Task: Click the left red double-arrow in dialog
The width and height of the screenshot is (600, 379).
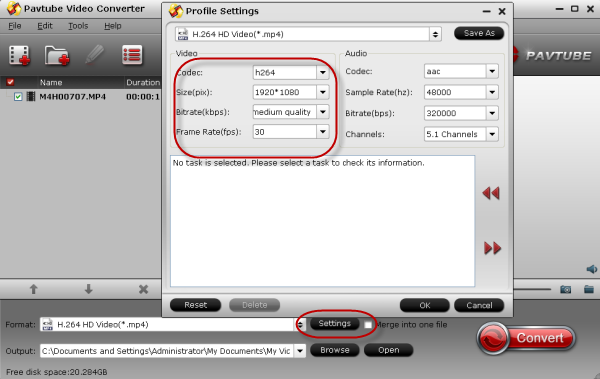Action: coord(491,193)
